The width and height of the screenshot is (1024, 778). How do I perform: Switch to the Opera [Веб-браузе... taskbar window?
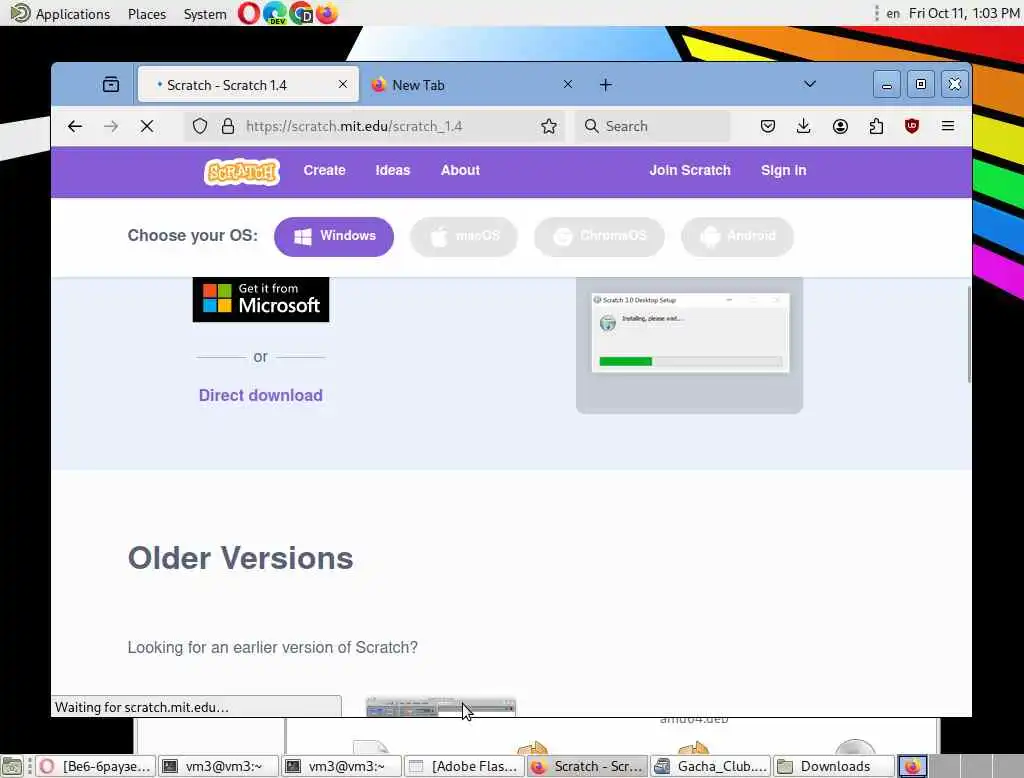[95, 766]
